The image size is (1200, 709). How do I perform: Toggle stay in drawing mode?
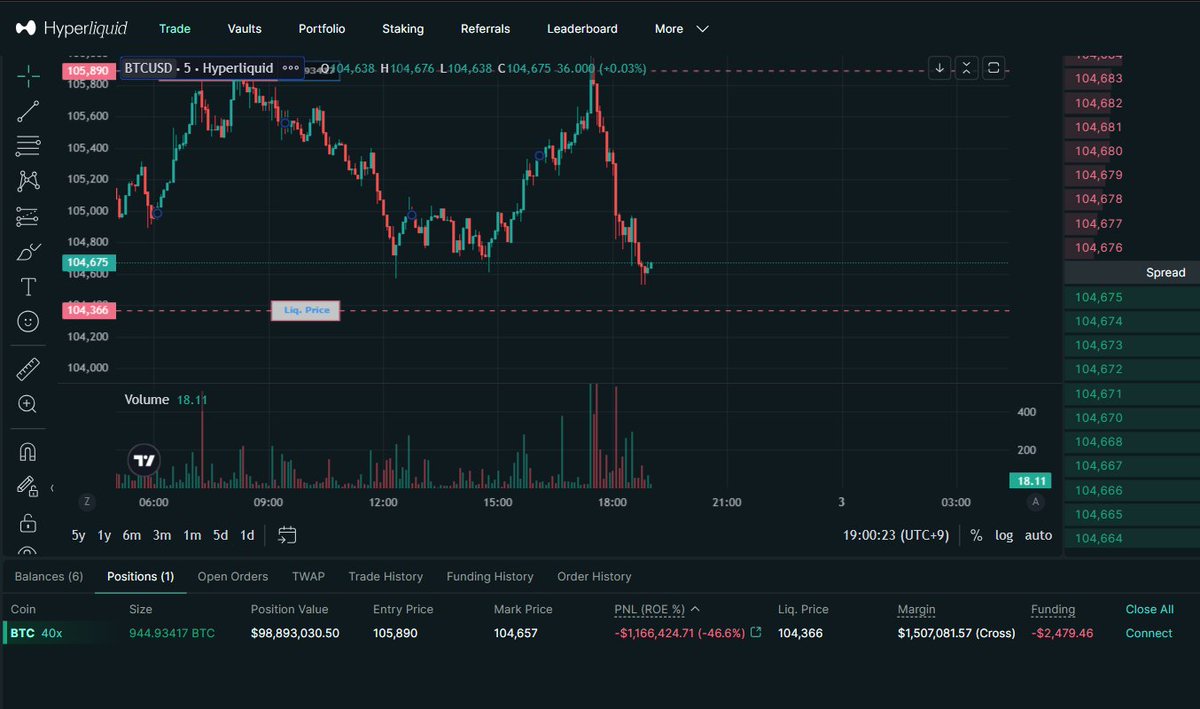coord(28,487)
